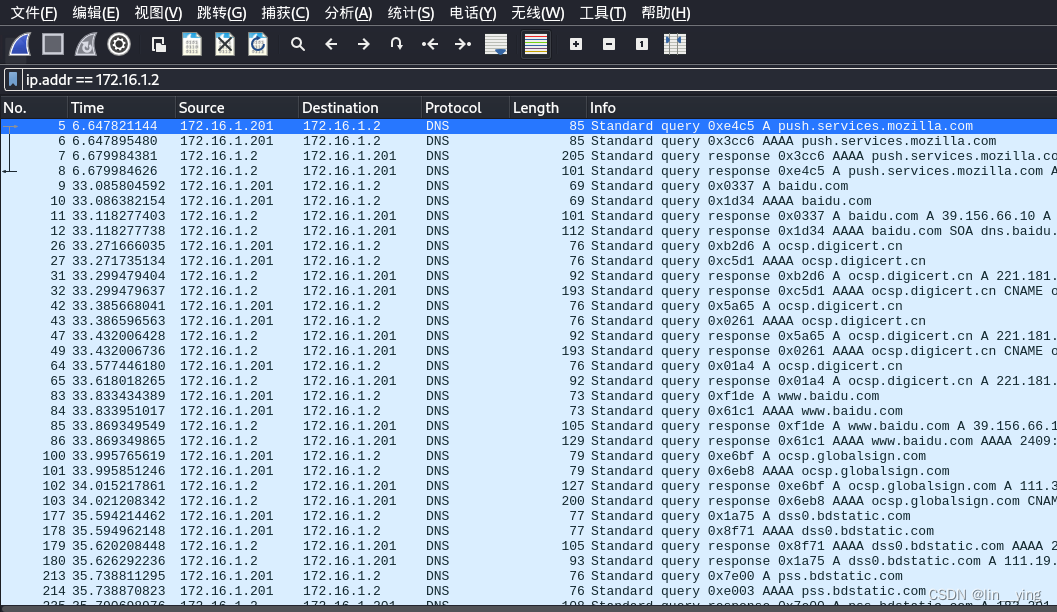Select packet 10 query AAAA baidu.com

click(528, 201)
